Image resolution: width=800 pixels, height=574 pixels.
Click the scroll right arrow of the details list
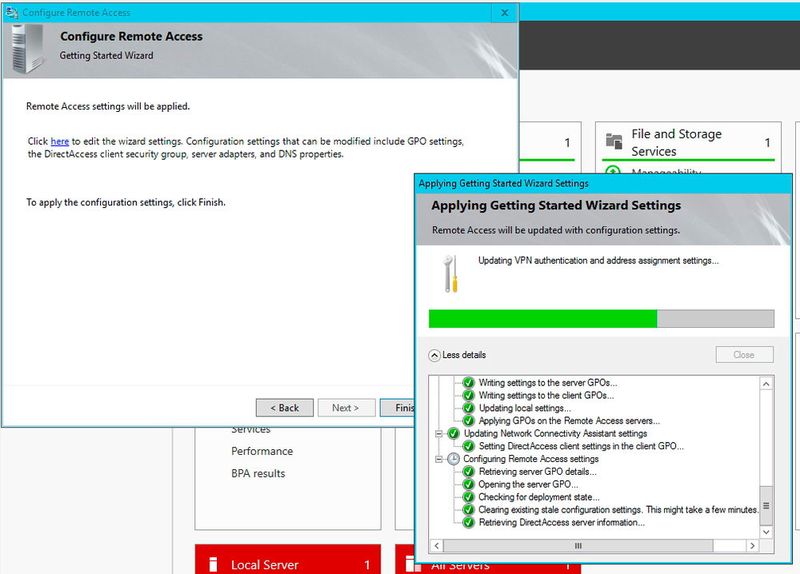coord(753,545)
